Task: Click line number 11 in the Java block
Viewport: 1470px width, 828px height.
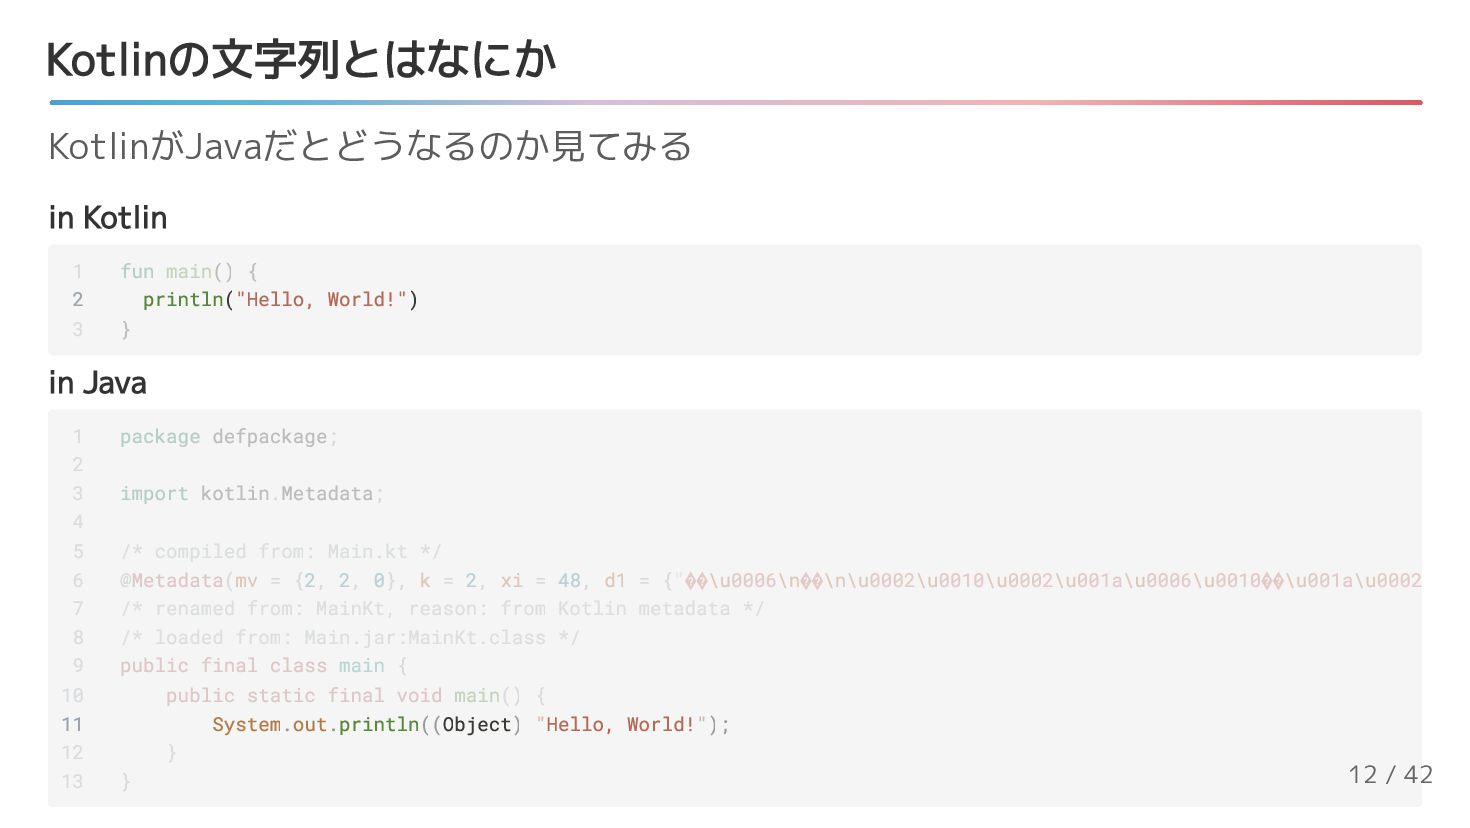Action: point(72,725)
